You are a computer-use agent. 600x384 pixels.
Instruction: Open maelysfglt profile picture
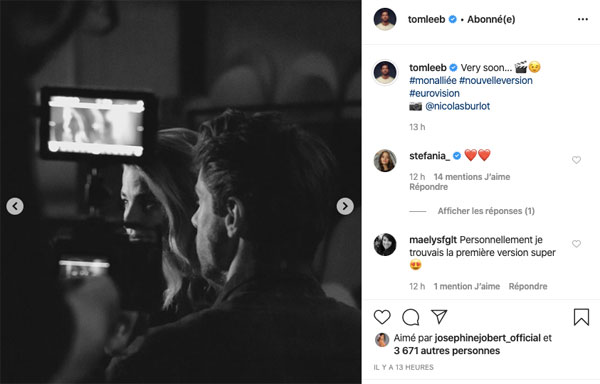385,244
